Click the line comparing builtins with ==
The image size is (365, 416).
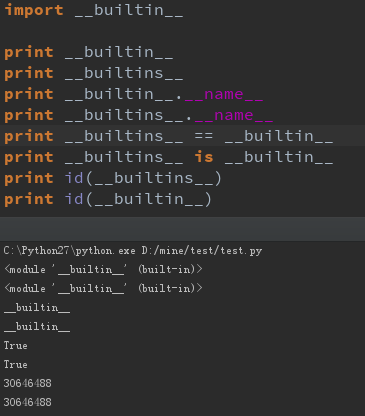click(169, 136)
